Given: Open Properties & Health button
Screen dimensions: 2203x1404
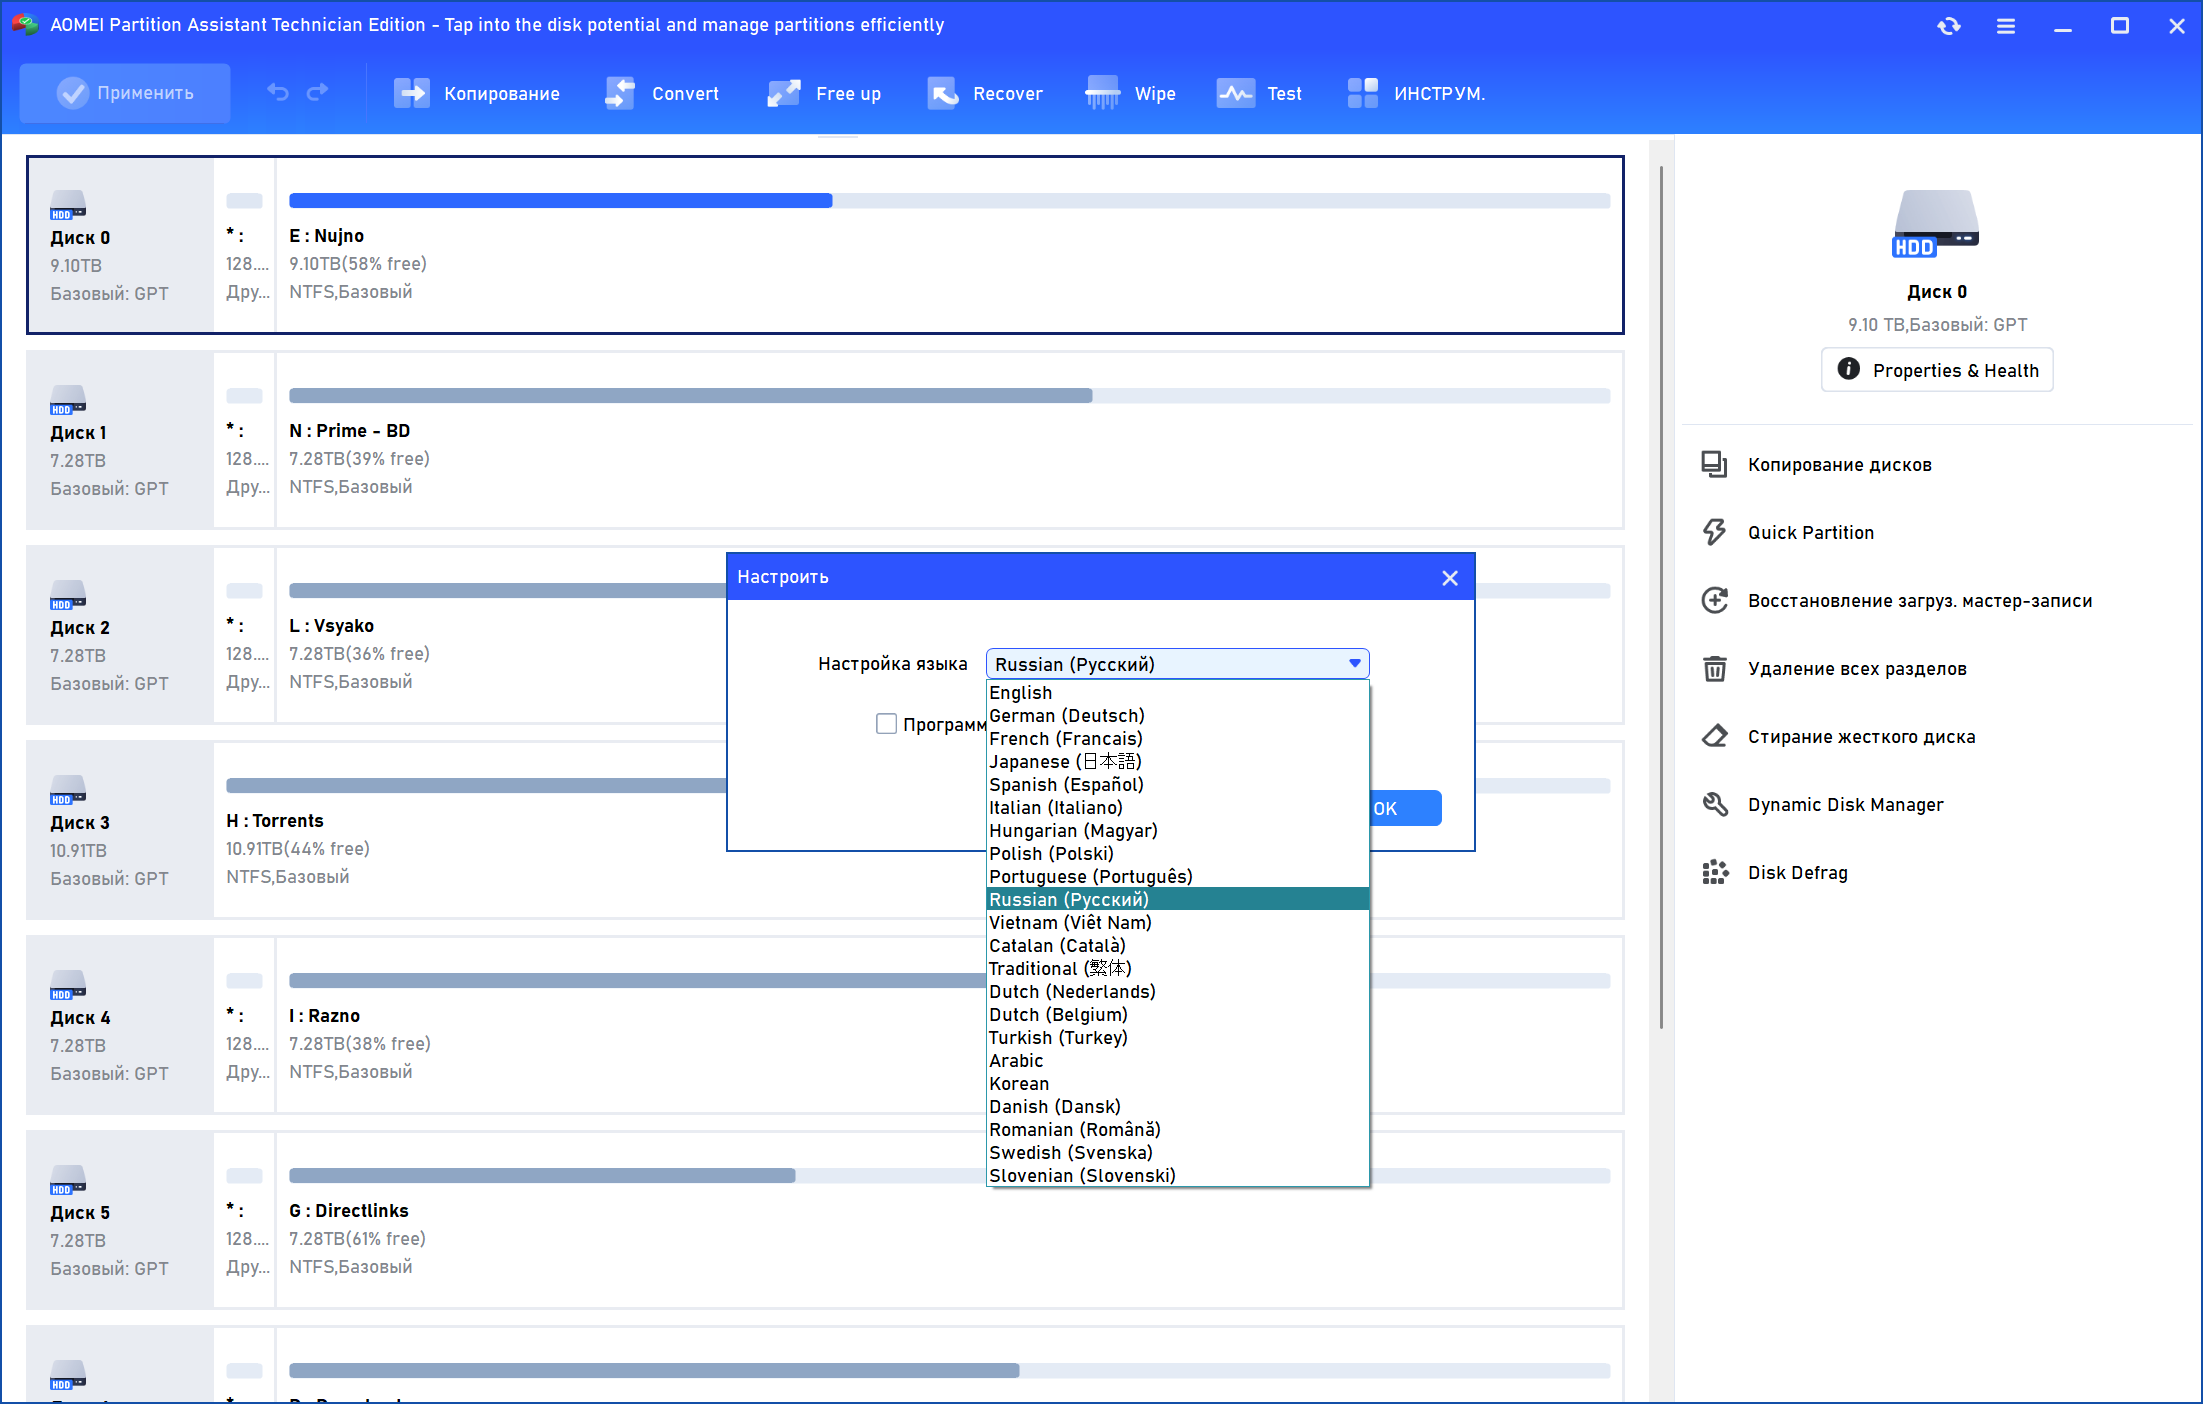Looking at the screenshot, I should tap(1937, 370).
